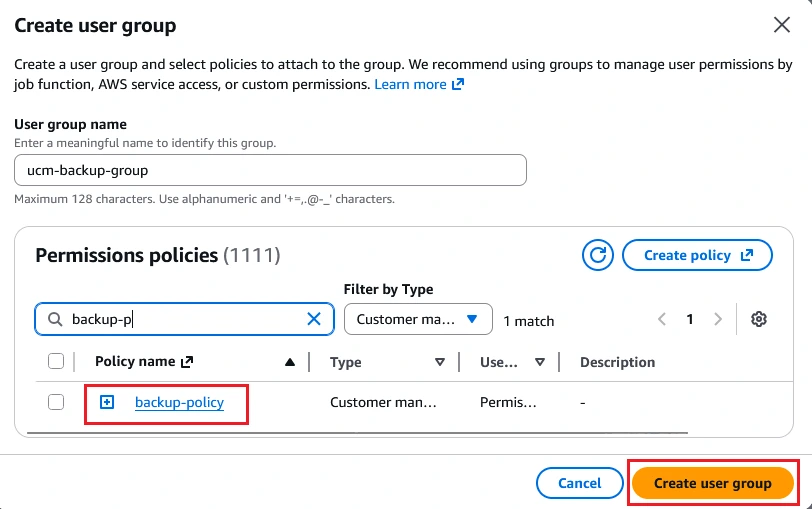812x509 pixels.
Task: Open the Create policy button
Action: [697, 255]
